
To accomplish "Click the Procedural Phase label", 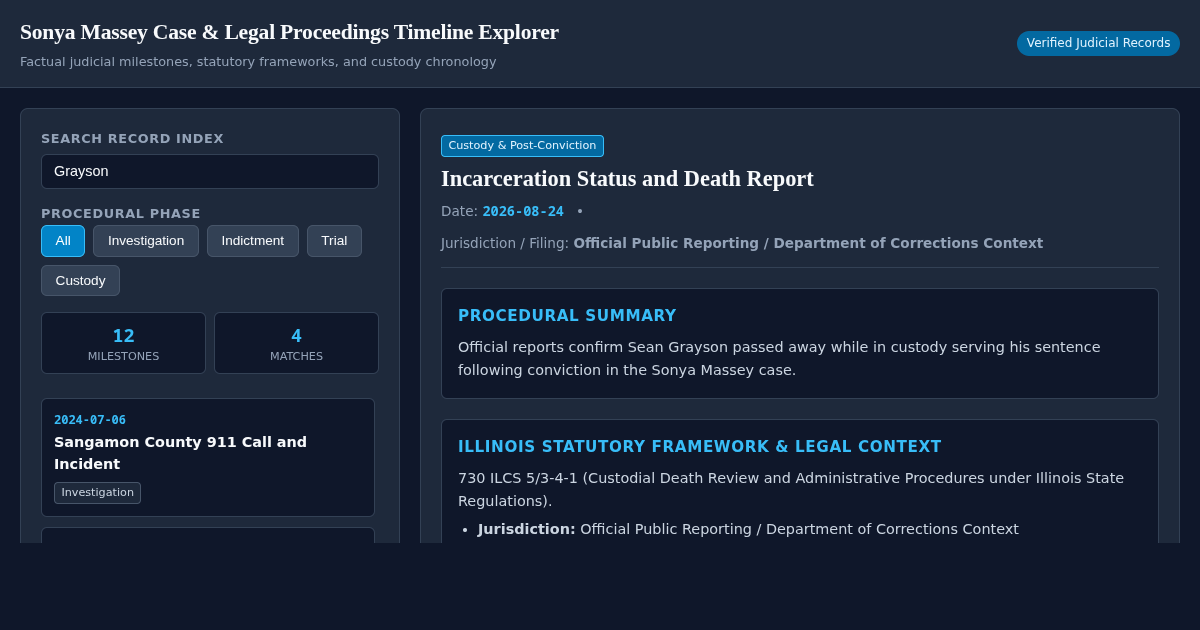I will pos(121,213).
